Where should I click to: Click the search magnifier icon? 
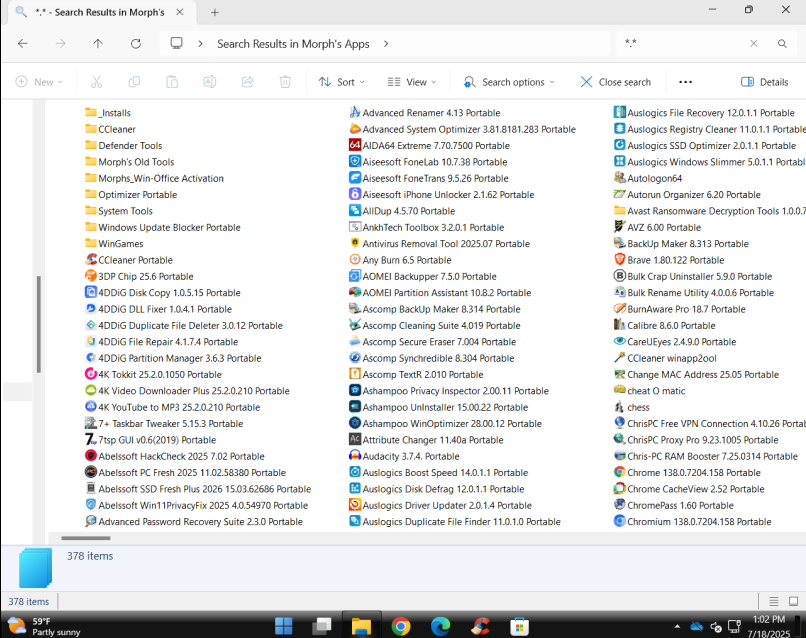[782, 44]
